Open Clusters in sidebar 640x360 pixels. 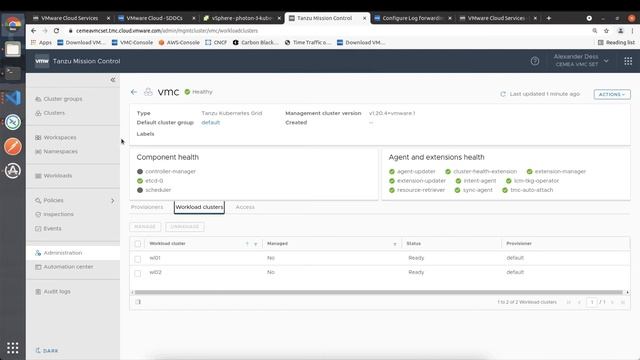(x=50, y=113)
